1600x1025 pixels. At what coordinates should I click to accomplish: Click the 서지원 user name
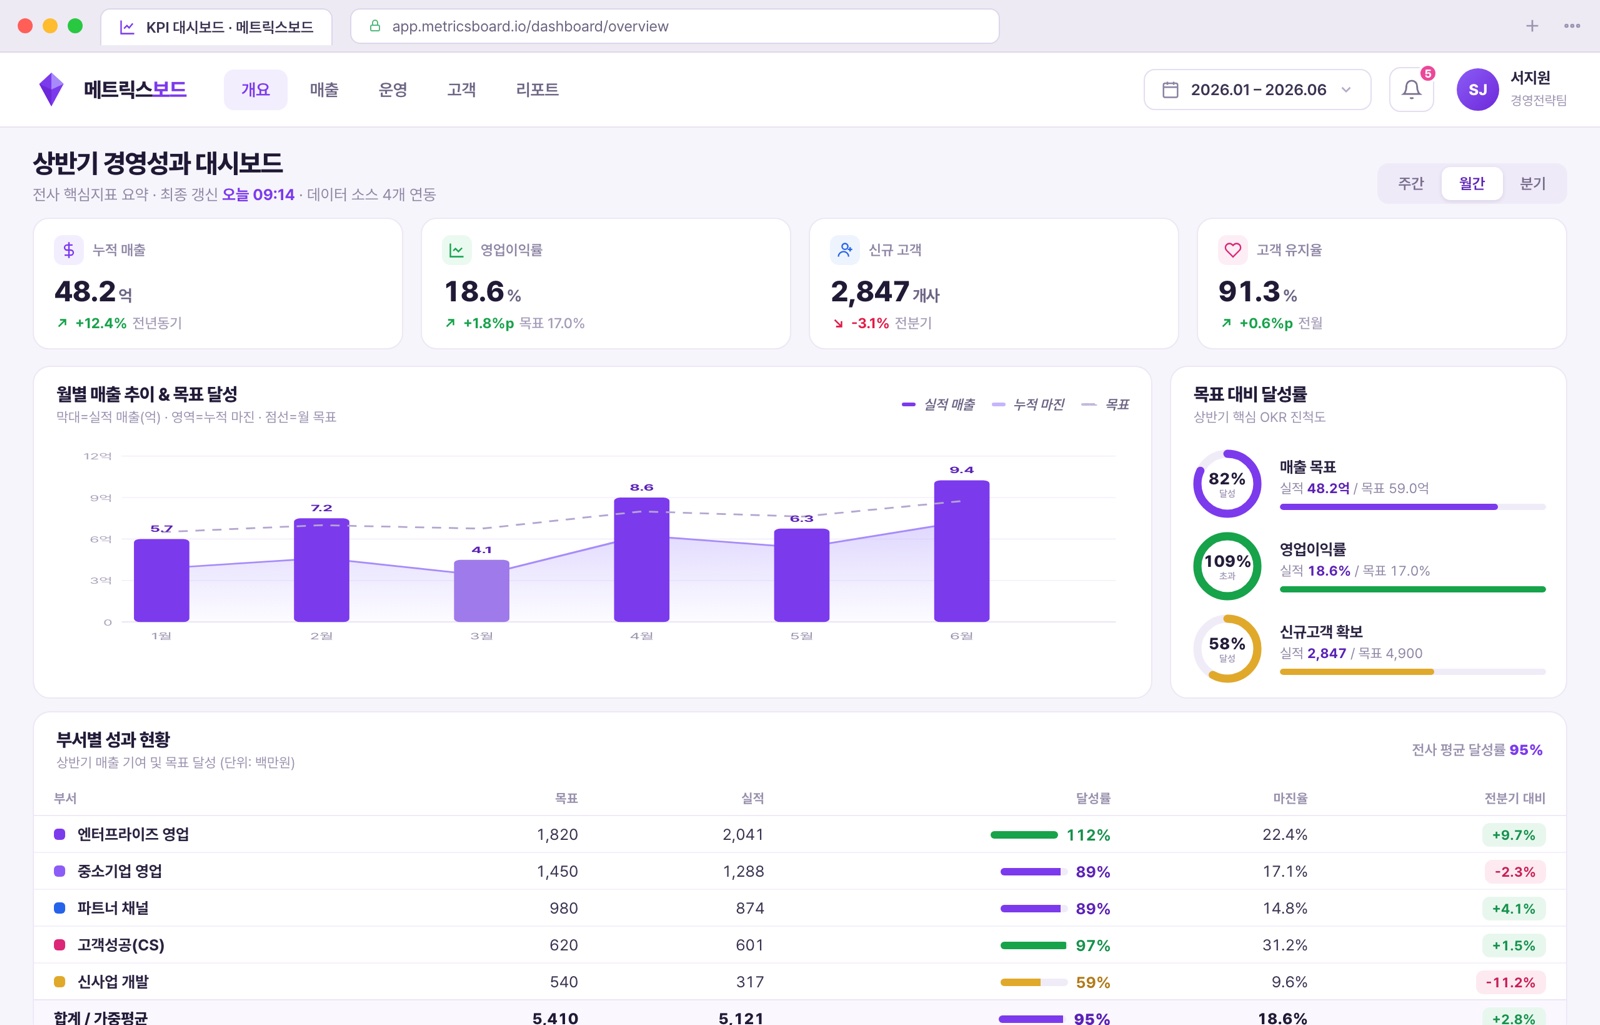pos(1530,78)
